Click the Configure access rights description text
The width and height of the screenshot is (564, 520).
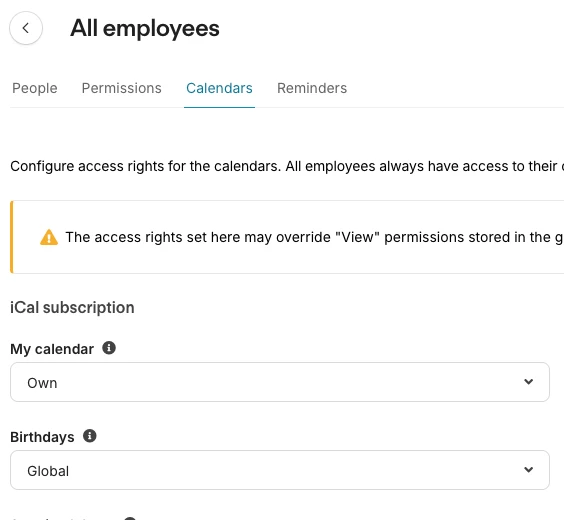[287, 166]
